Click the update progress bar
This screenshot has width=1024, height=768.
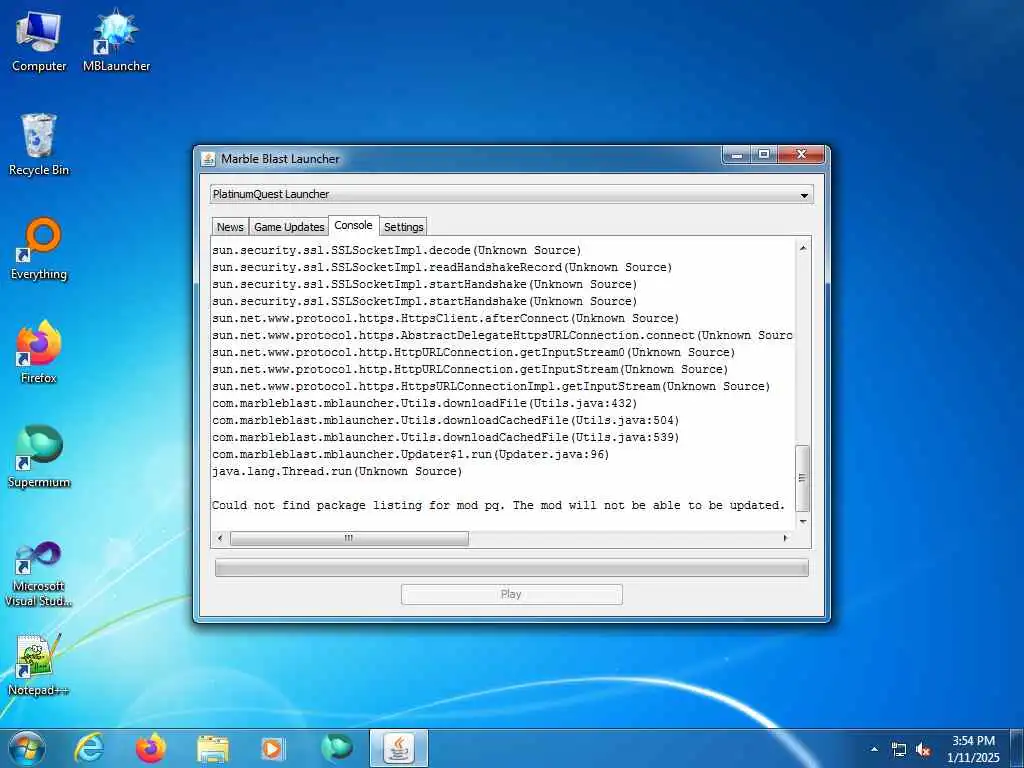tap(511, 568)
